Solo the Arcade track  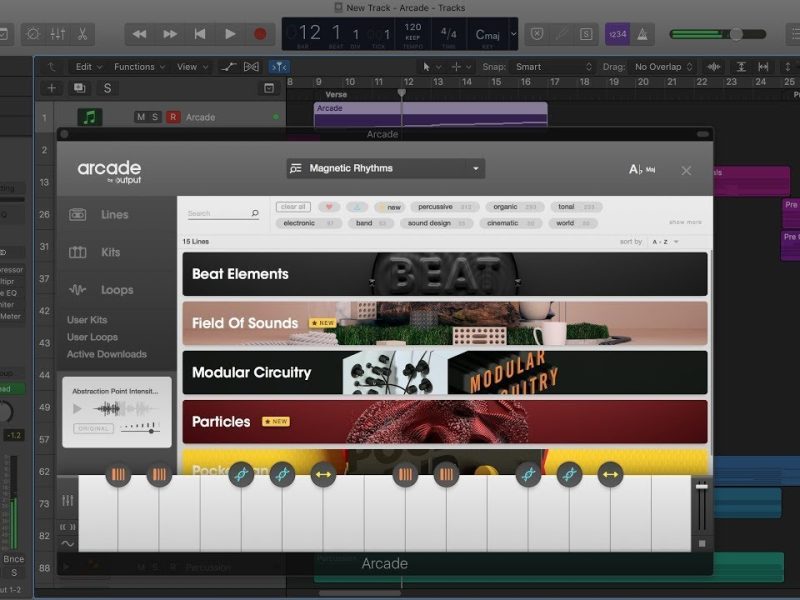pyautogui.click(x=155, y=117)
